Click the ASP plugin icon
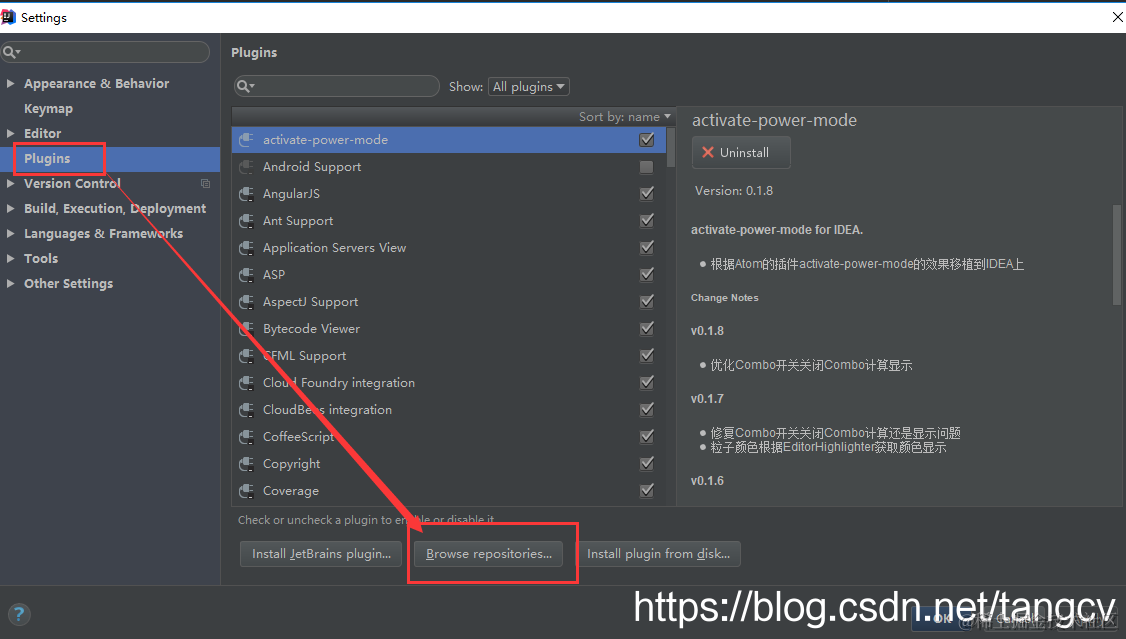This screenshot has height=639, width=1126. [x=246, y=275]
